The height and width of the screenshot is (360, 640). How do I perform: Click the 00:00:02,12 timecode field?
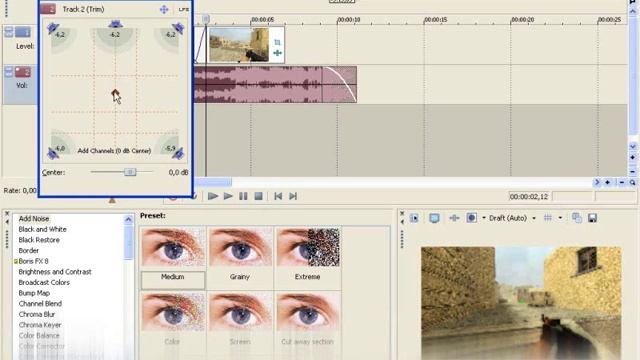(x=529, y=197)
